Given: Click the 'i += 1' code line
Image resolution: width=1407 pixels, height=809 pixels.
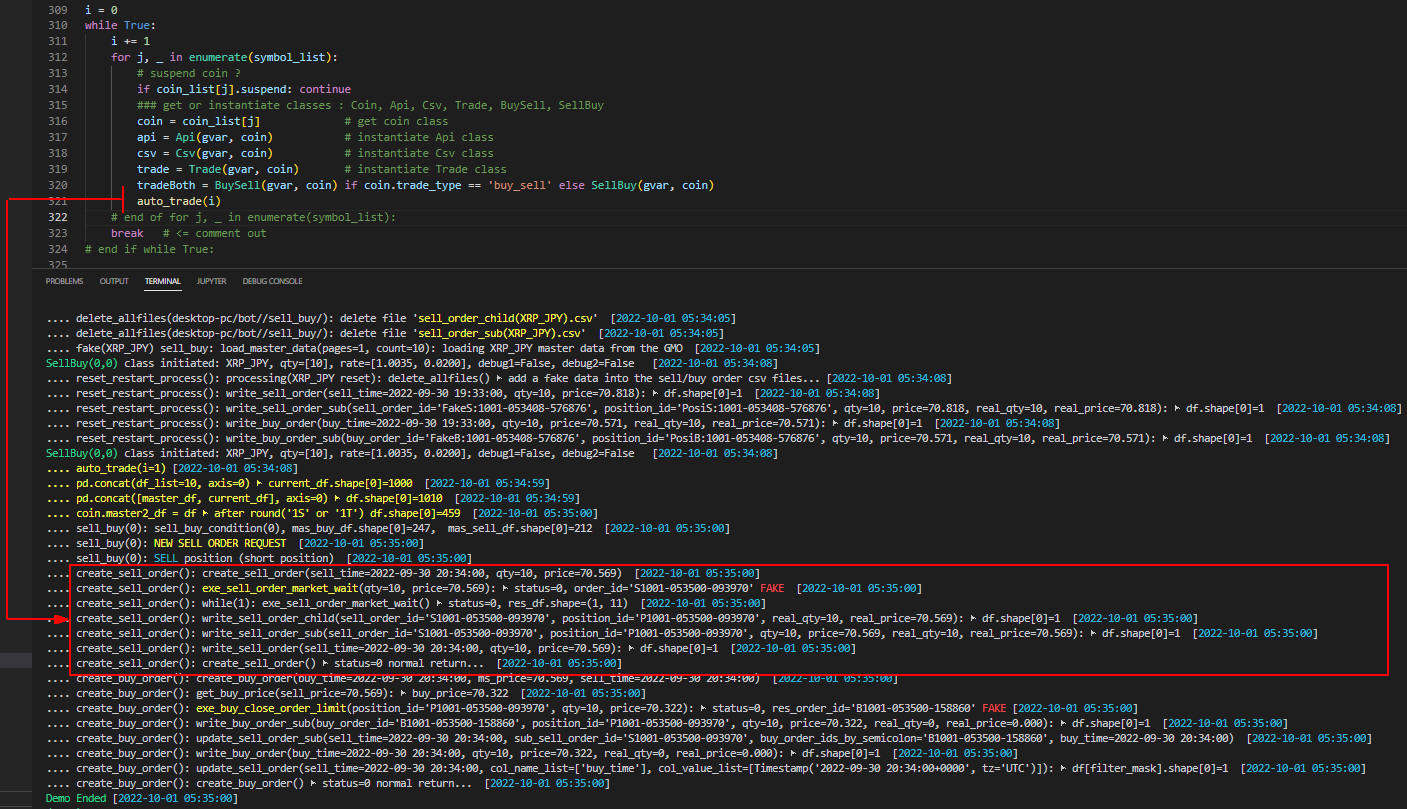Looking at the screenshot, I should coord(131,41).
